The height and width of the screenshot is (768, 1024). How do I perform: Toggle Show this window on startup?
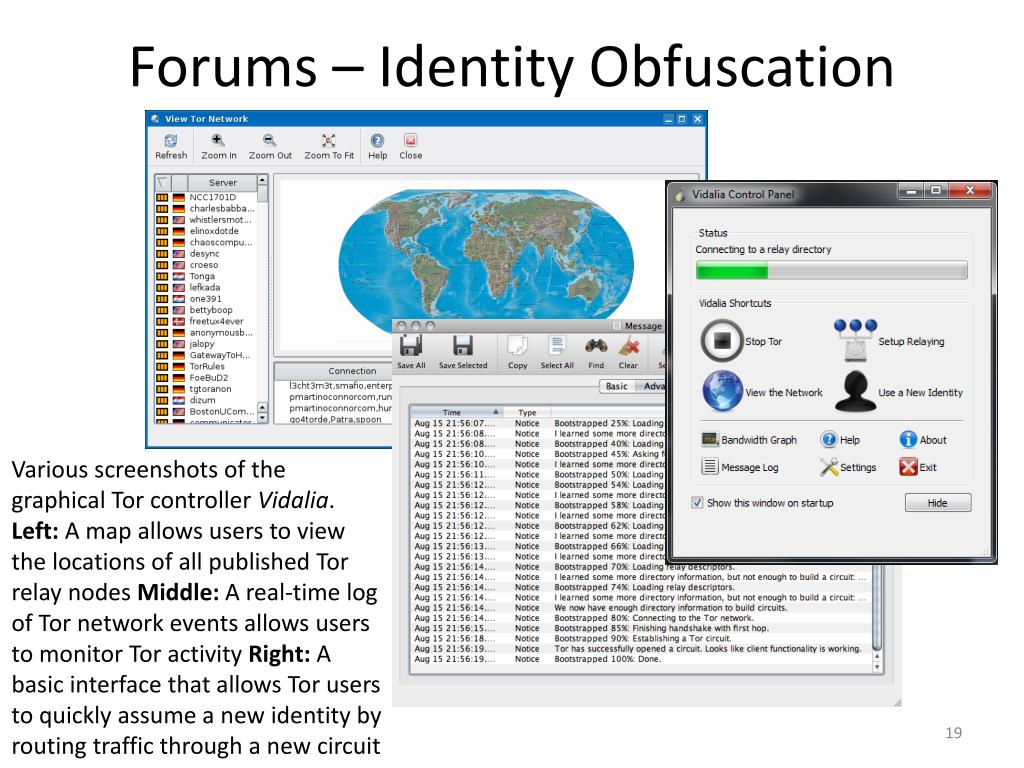click(x=697, y=502)
